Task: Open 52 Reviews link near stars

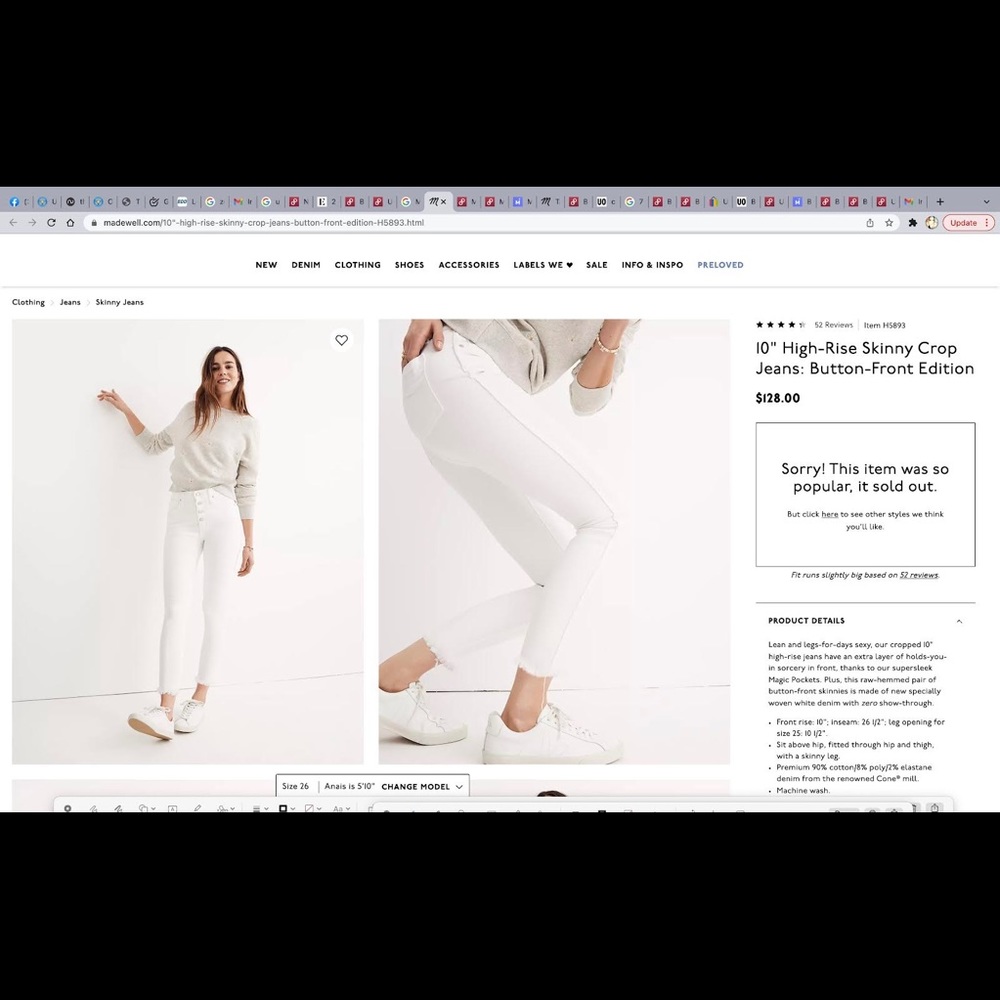Action: click(x=833, y=325)
